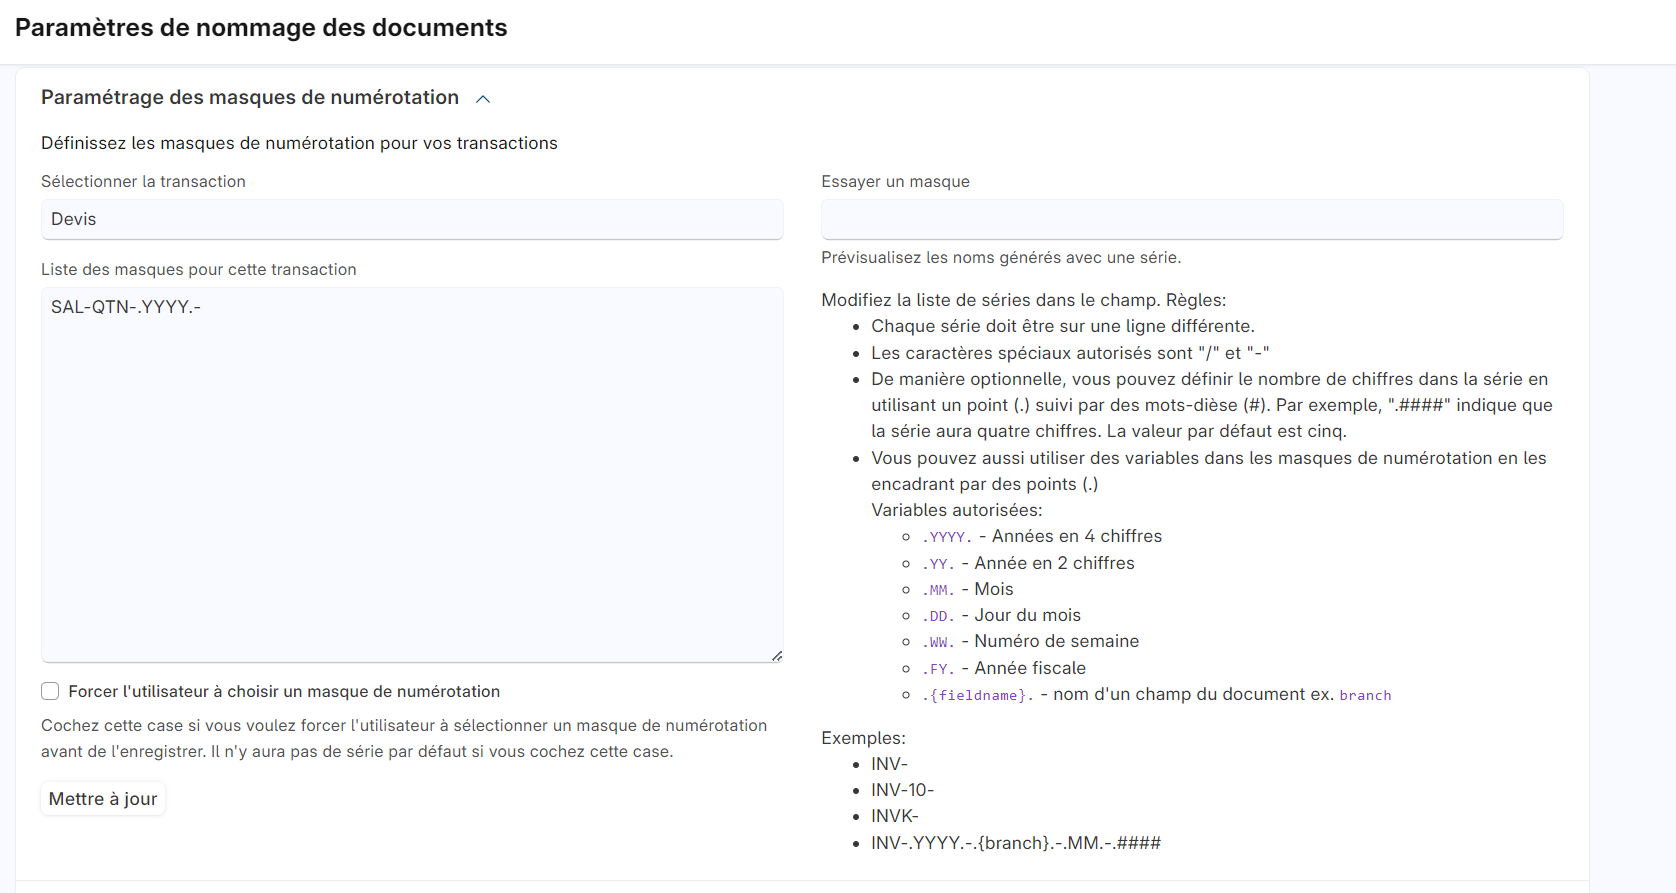Click the .YYYY. variable code
1676x893 pixels.
tap(947, 537)
